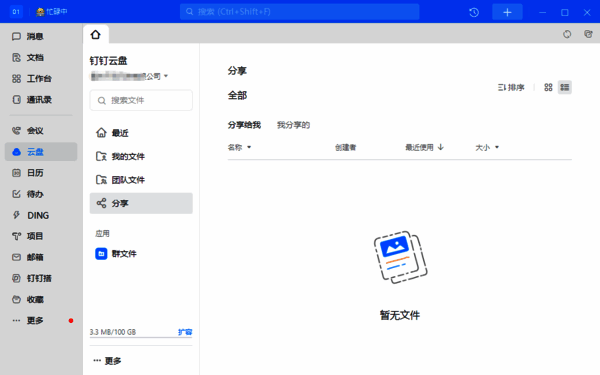Open 钉钉搭 in the sidebar

31,278
